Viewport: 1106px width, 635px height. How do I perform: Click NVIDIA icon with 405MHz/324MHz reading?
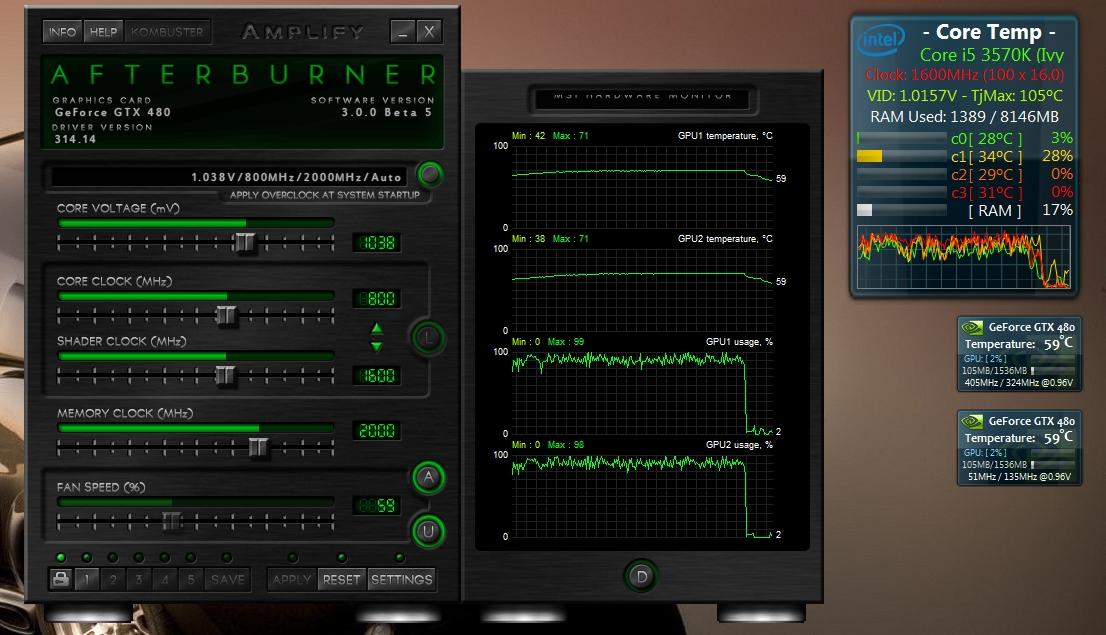pos(973,327)
